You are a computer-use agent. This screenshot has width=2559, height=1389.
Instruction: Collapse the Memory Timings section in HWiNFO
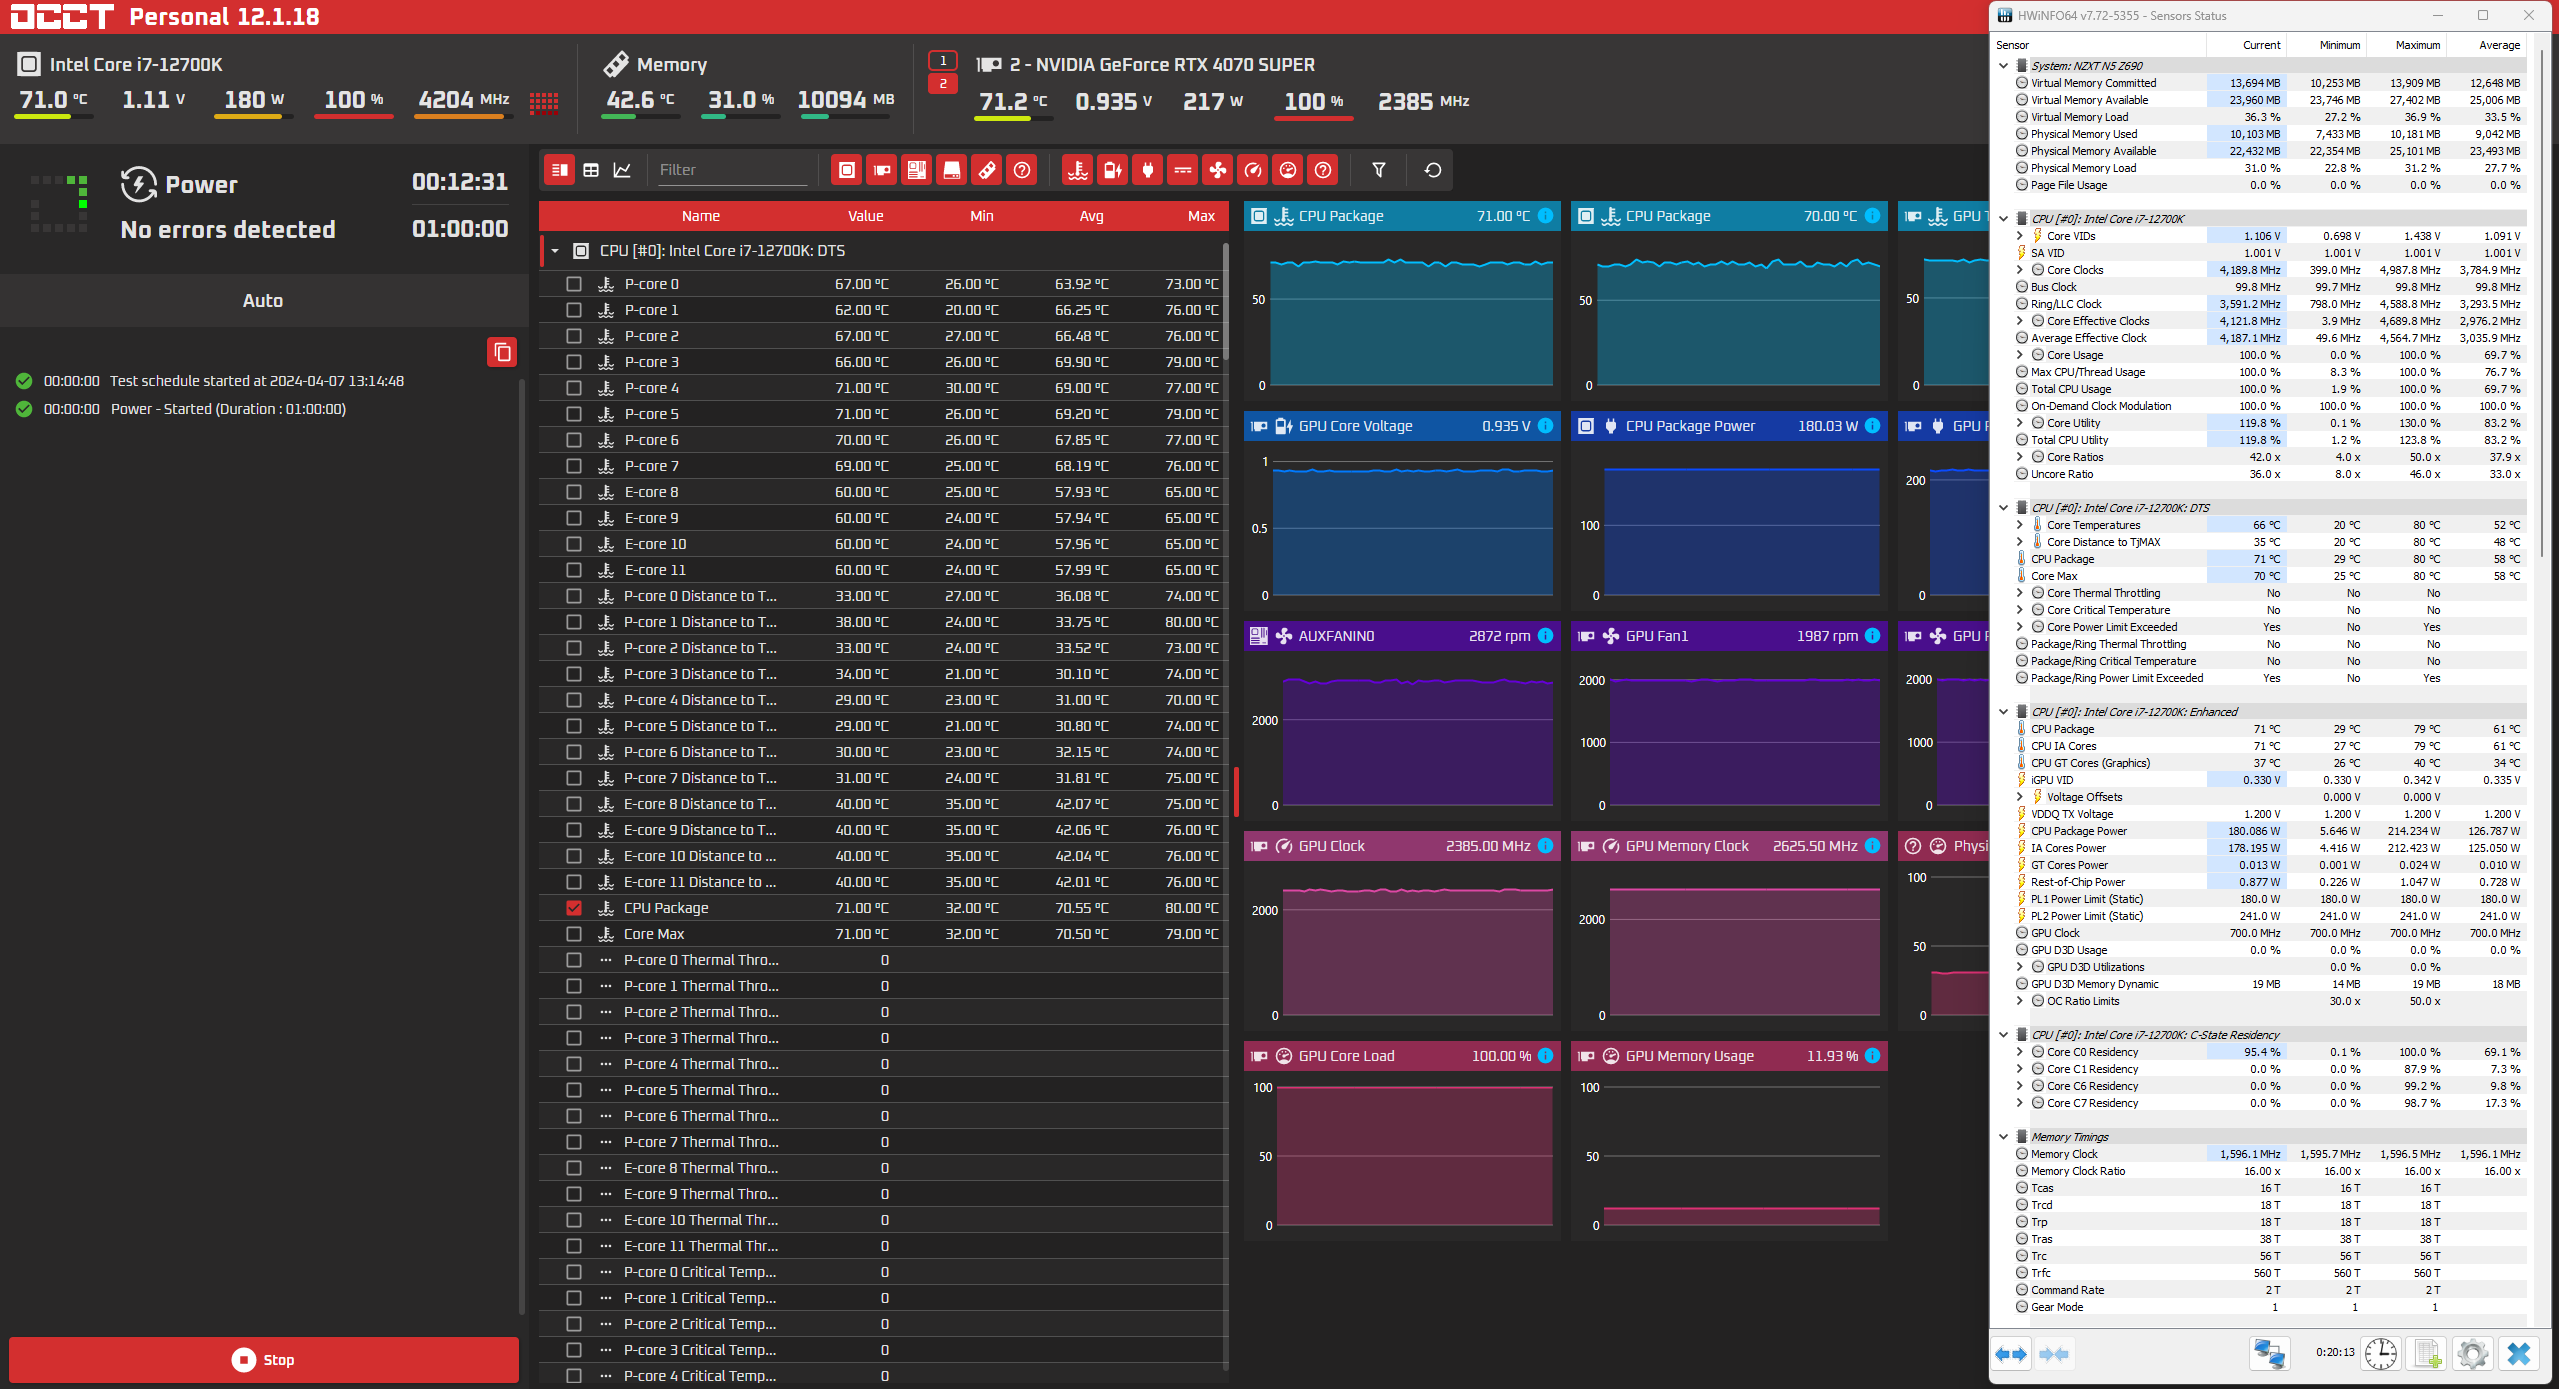coord(2003,1137)
